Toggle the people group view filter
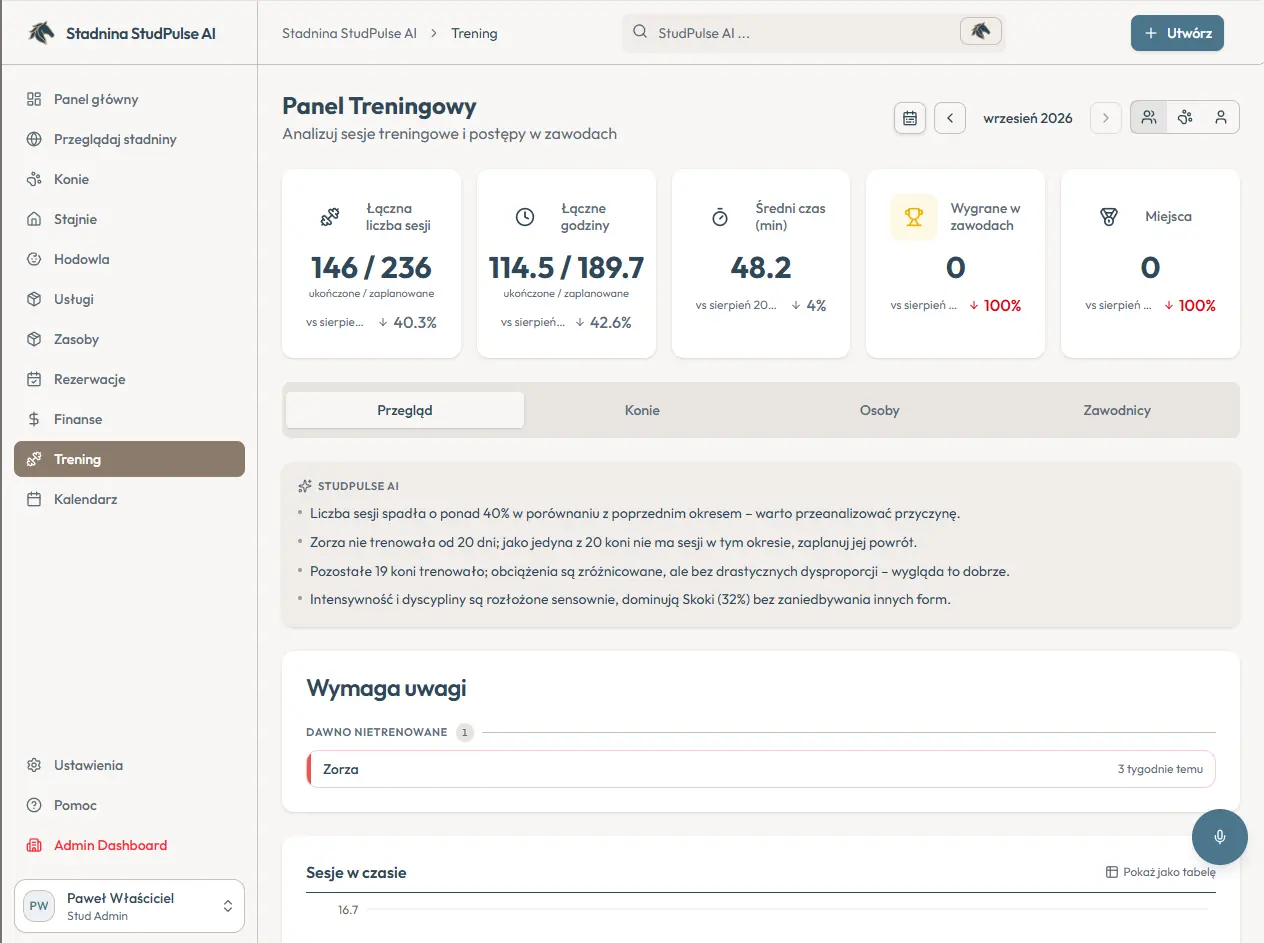 [x=1149, y=118]
